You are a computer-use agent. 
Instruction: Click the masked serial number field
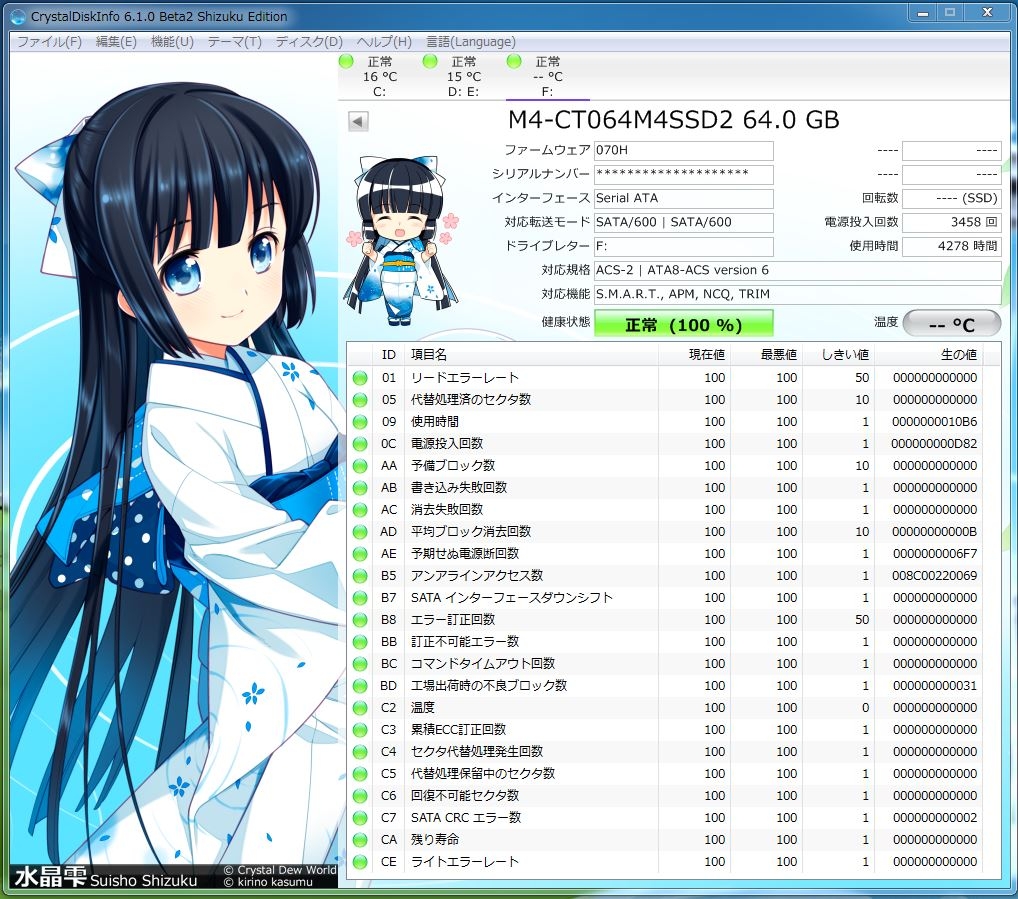click(x=684, y=175)
